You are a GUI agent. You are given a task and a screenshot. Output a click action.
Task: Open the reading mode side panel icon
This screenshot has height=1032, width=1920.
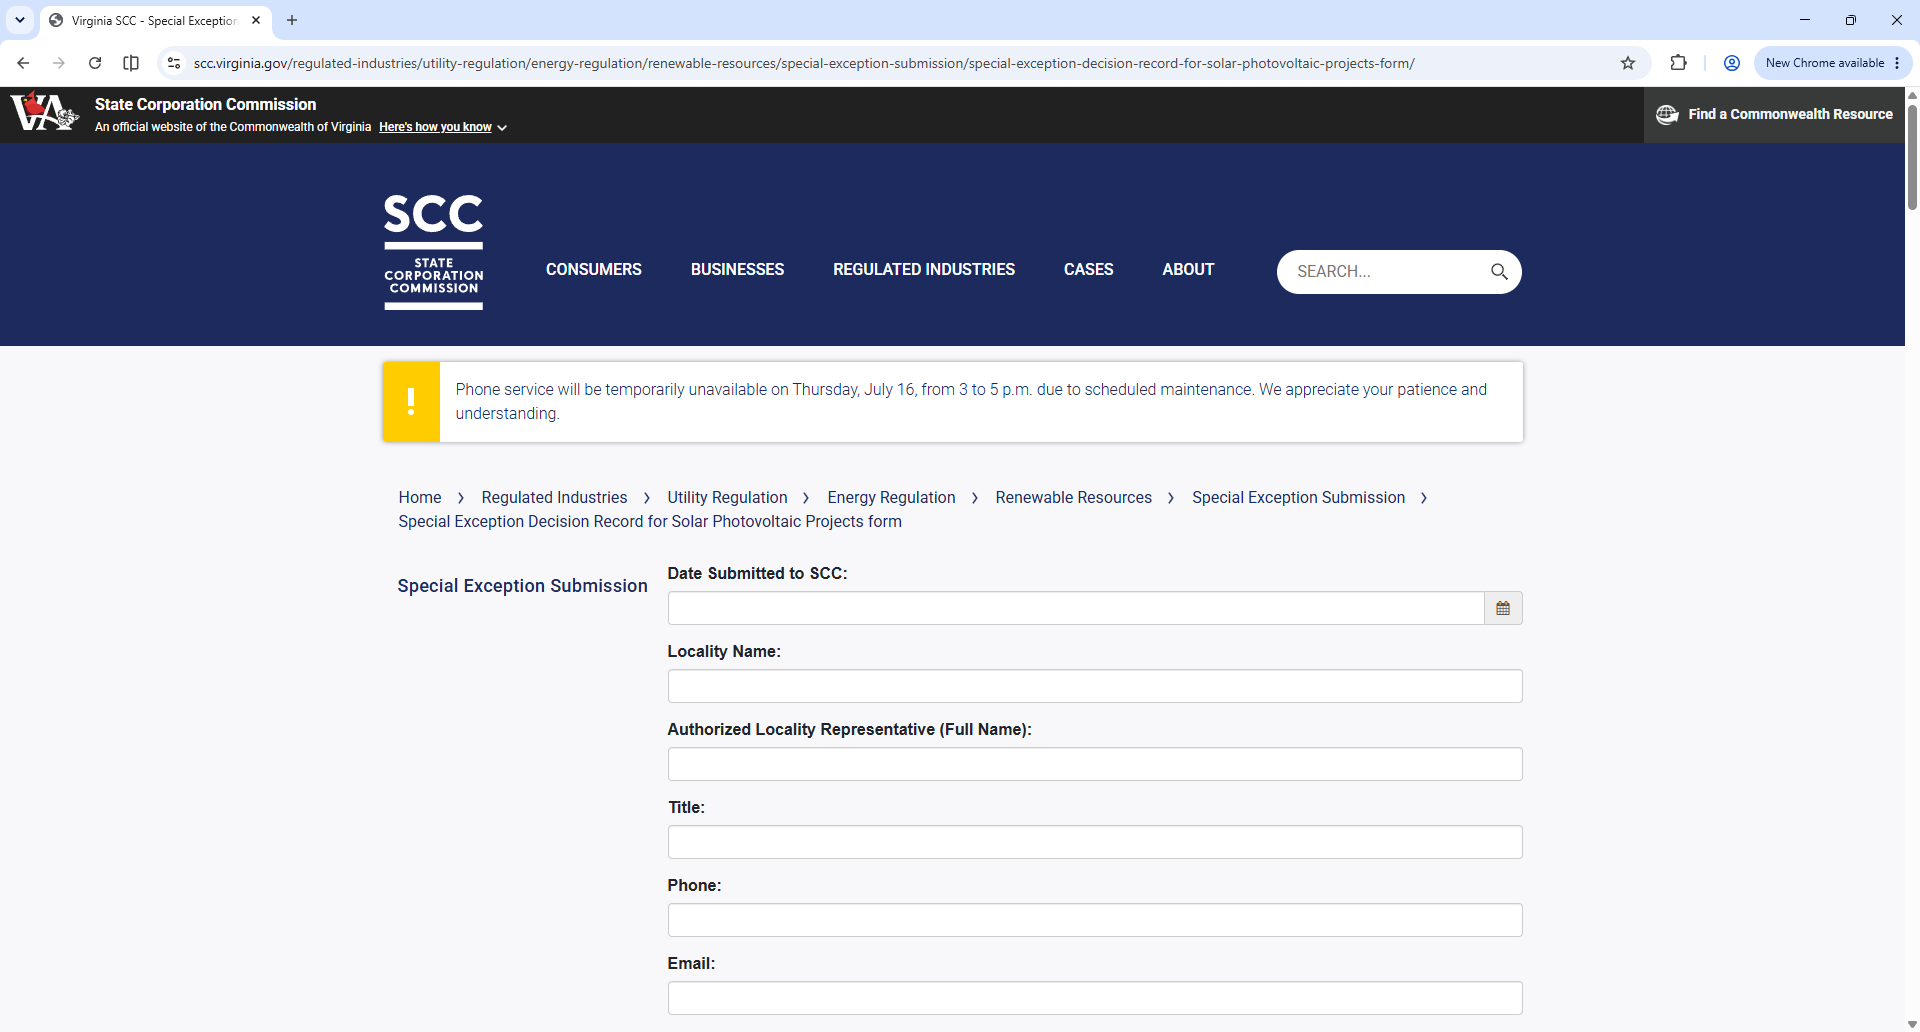coord(131,63)
